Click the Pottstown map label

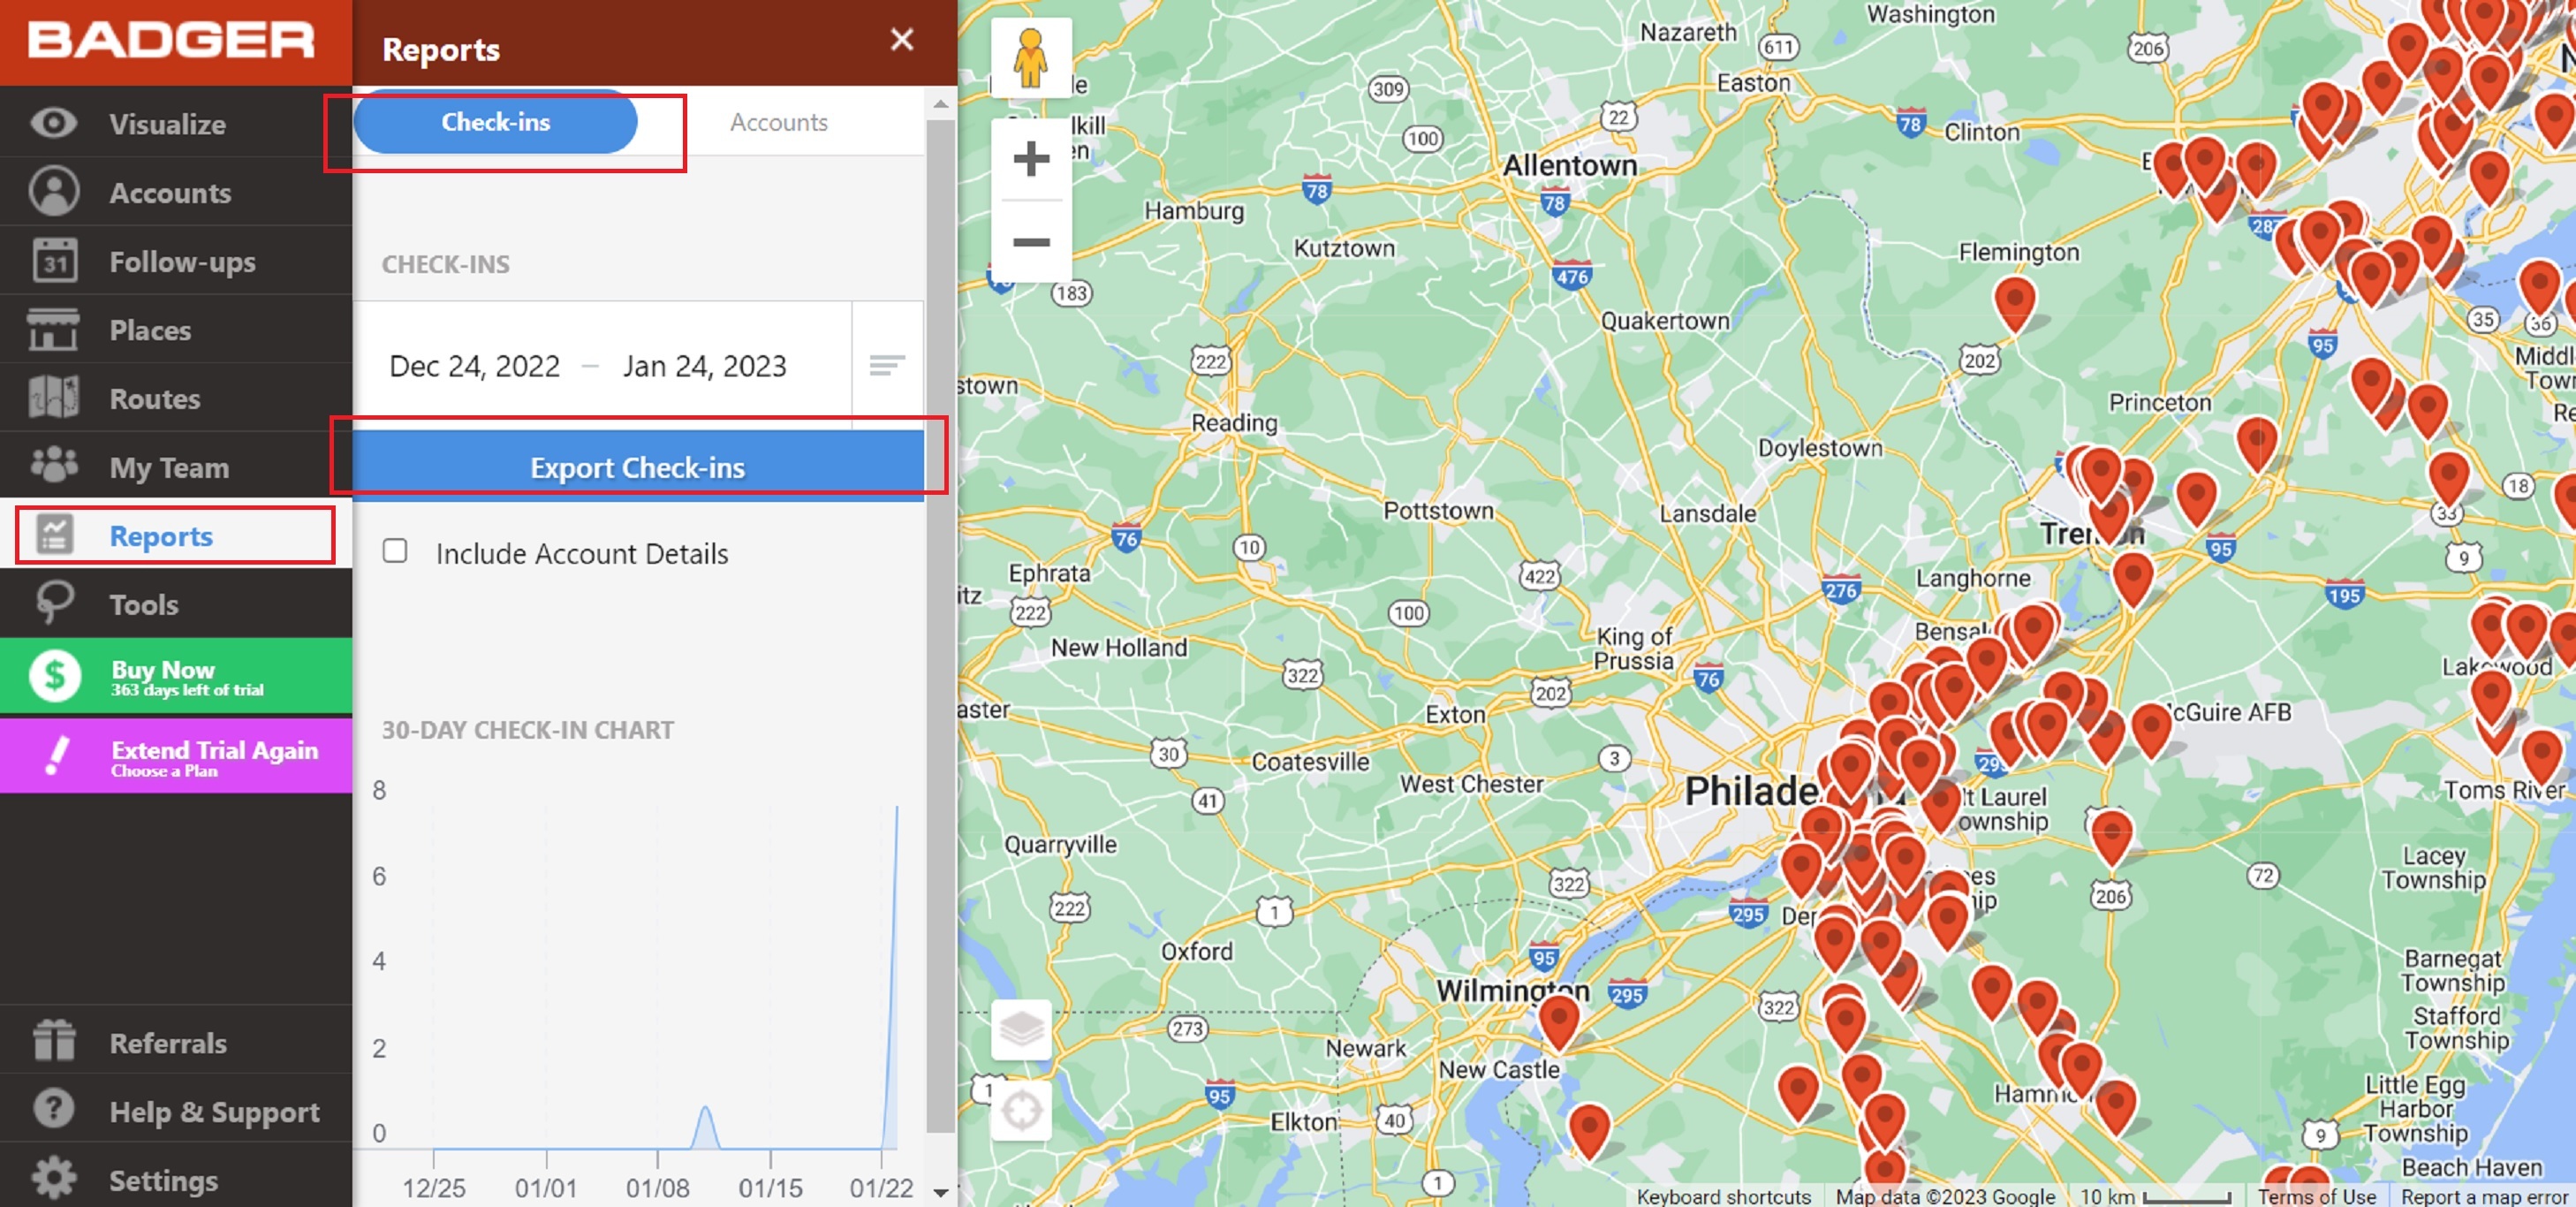(1438, 510)
